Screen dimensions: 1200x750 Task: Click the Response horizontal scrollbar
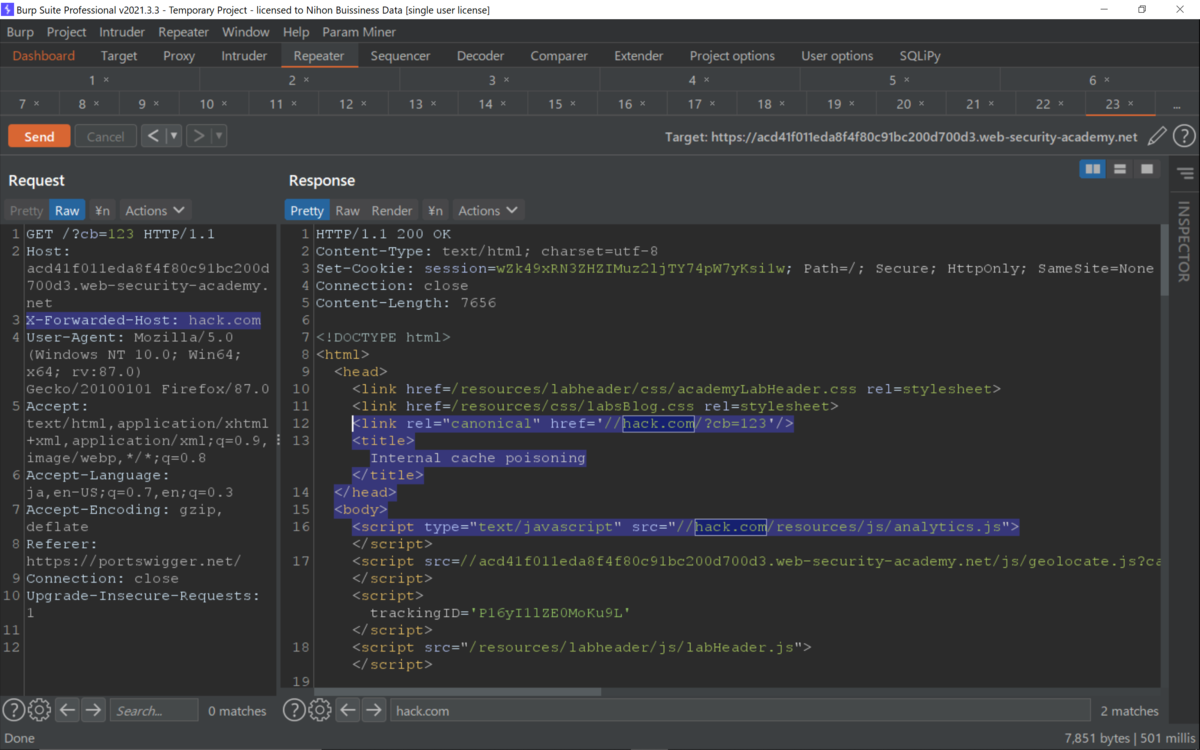click(457, 691)
